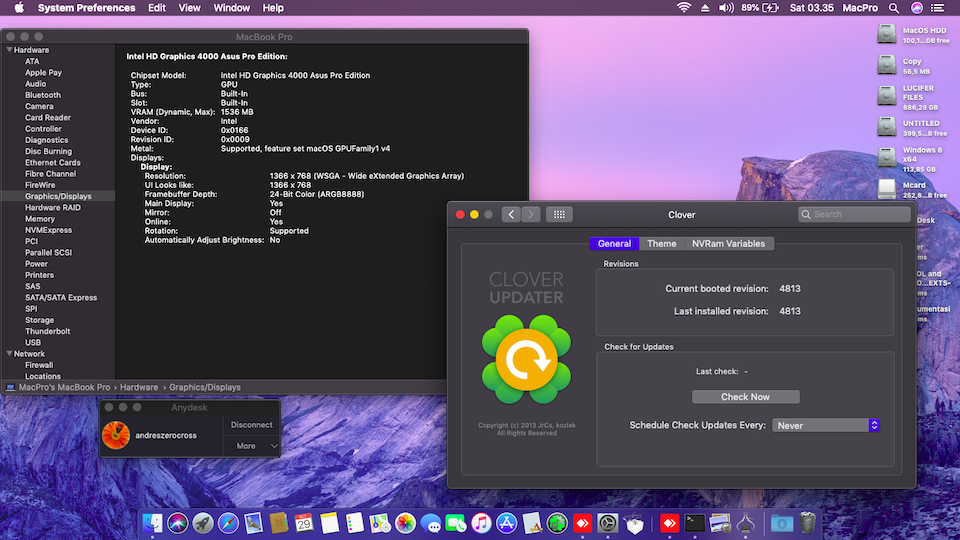Show all preferences grid button in Clover
The width and height of the screenshot is (960, 540).
pos(559,214)
